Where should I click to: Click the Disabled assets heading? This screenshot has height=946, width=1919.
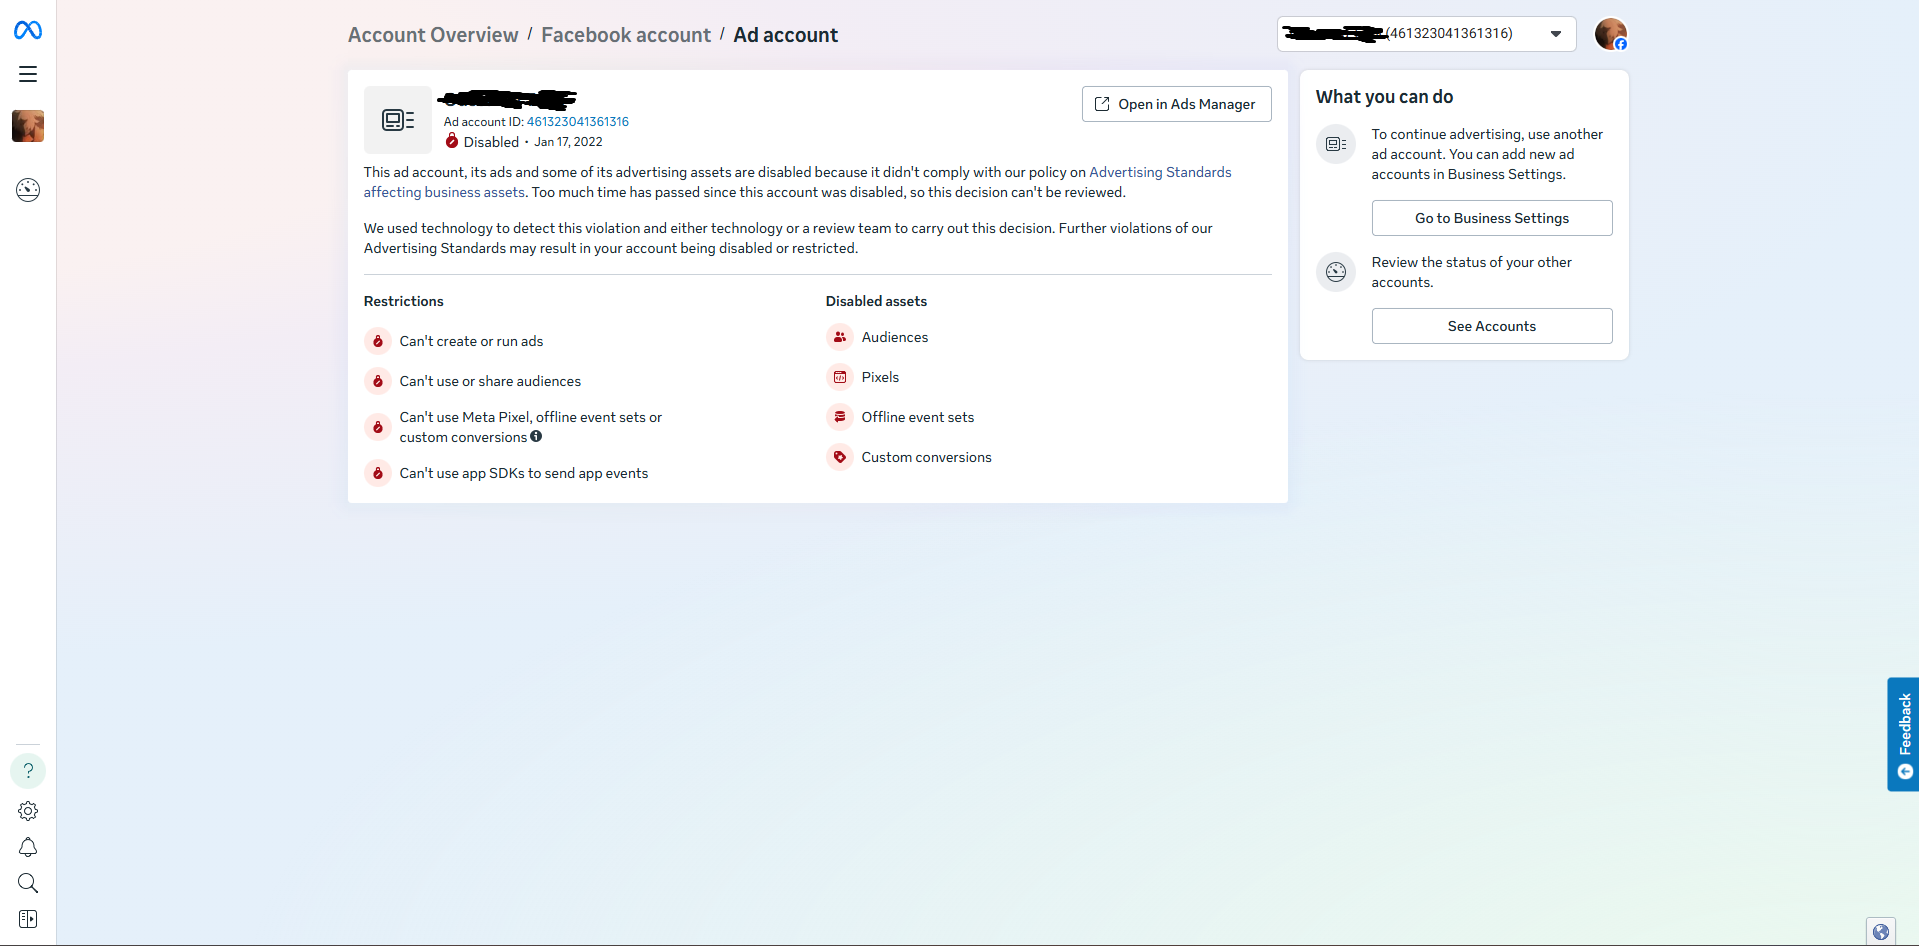tap(876, 301)
